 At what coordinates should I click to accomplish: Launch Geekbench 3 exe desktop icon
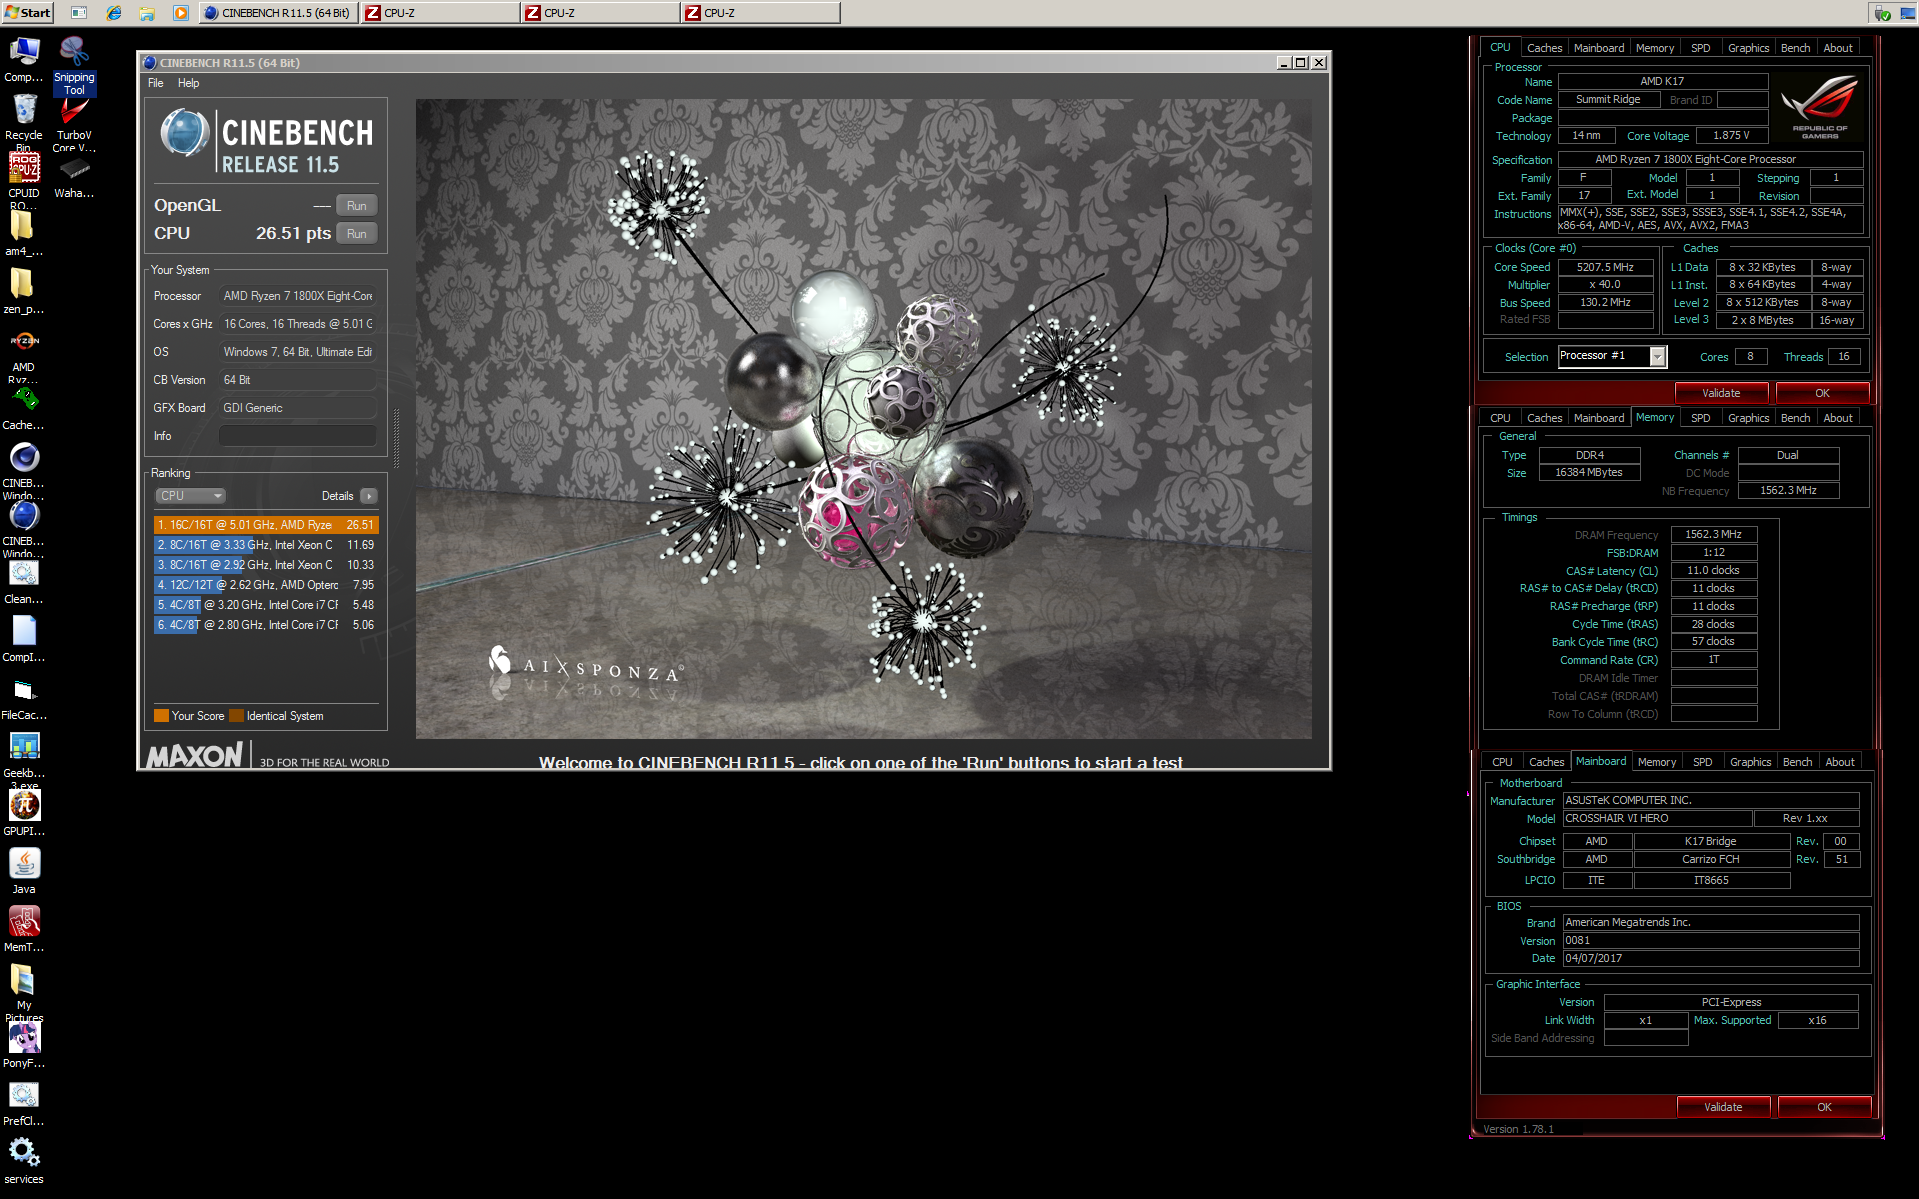tap(24, 760)
